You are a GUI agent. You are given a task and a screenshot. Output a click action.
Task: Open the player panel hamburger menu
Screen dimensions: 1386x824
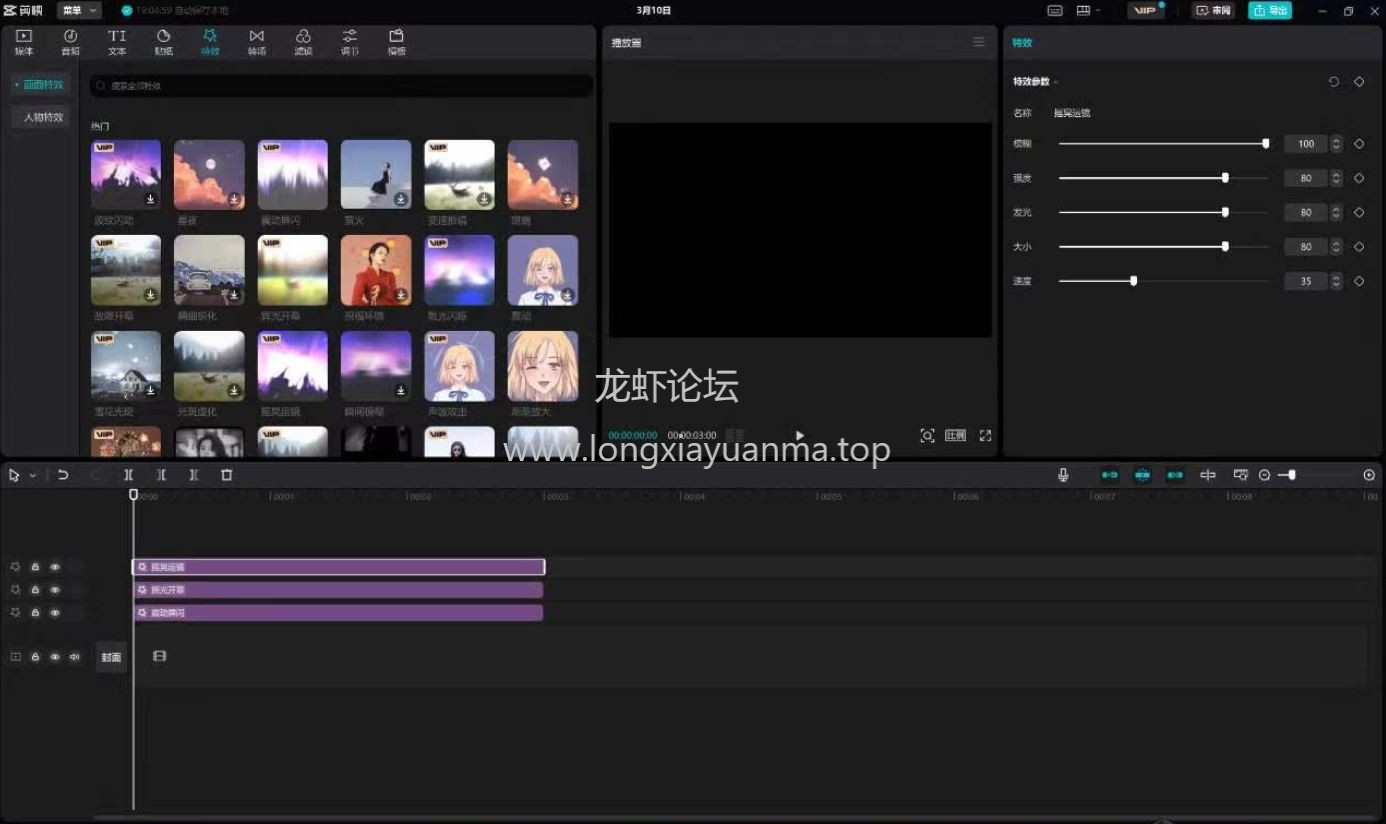click(x=979, y=42)
